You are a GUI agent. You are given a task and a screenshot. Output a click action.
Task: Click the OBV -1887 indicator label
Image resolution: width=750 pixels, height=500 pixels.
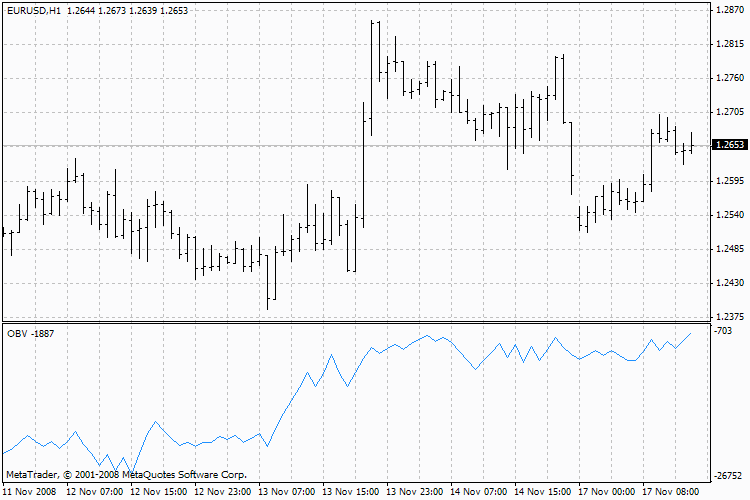31,333
